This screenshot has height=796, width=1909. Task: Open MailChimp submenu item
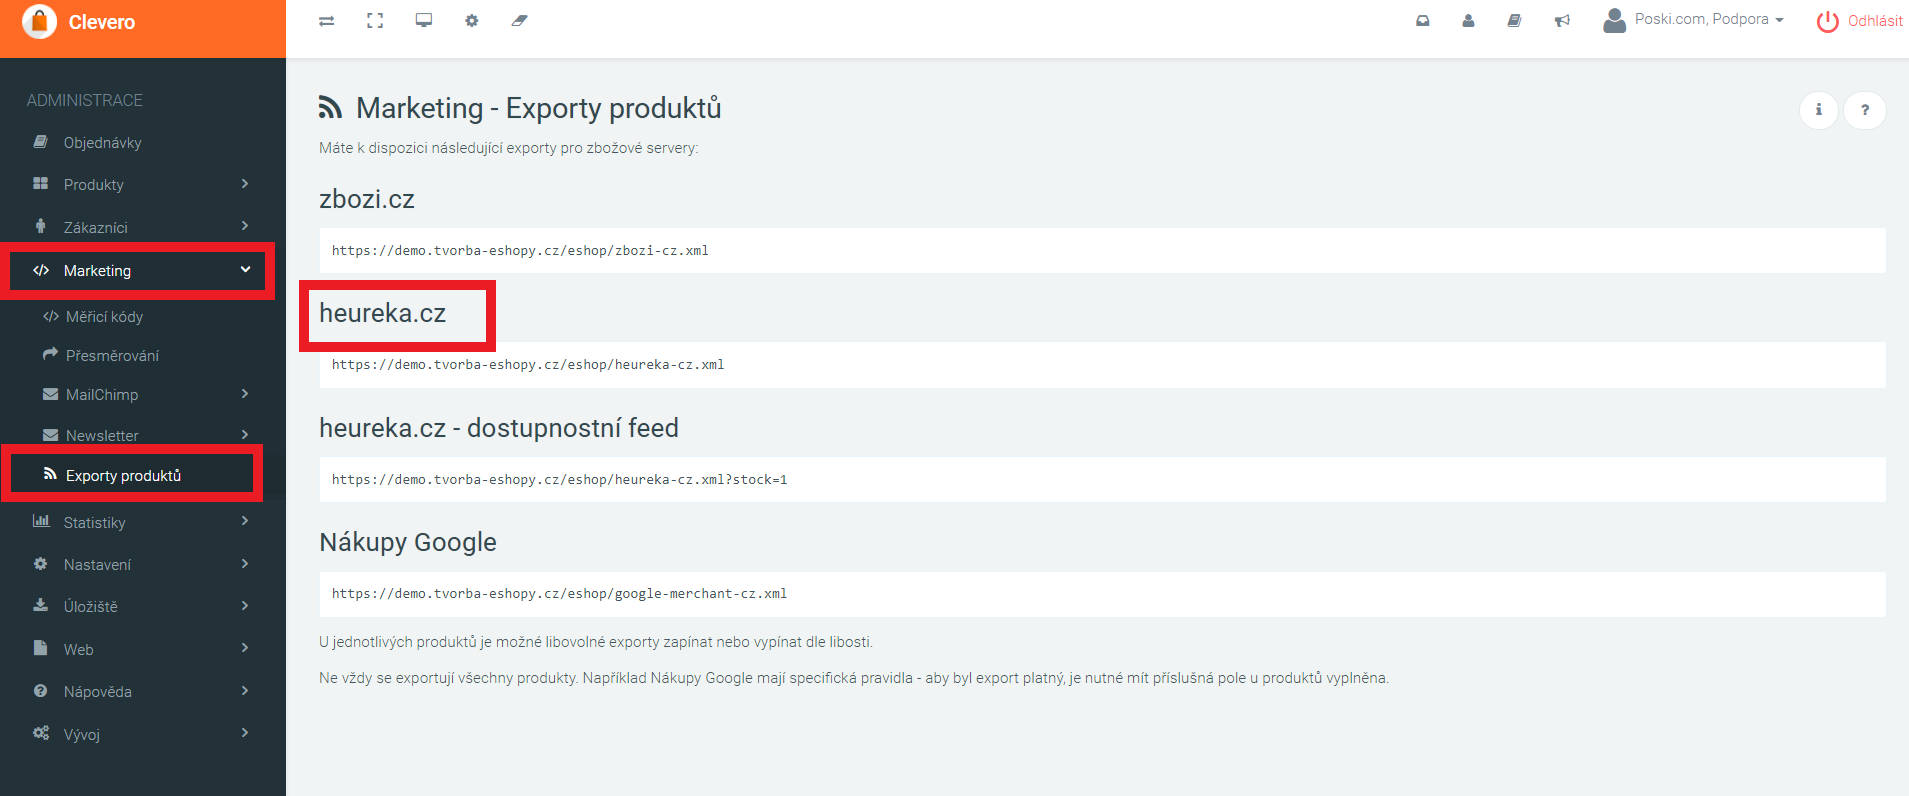tap(102, 395)
